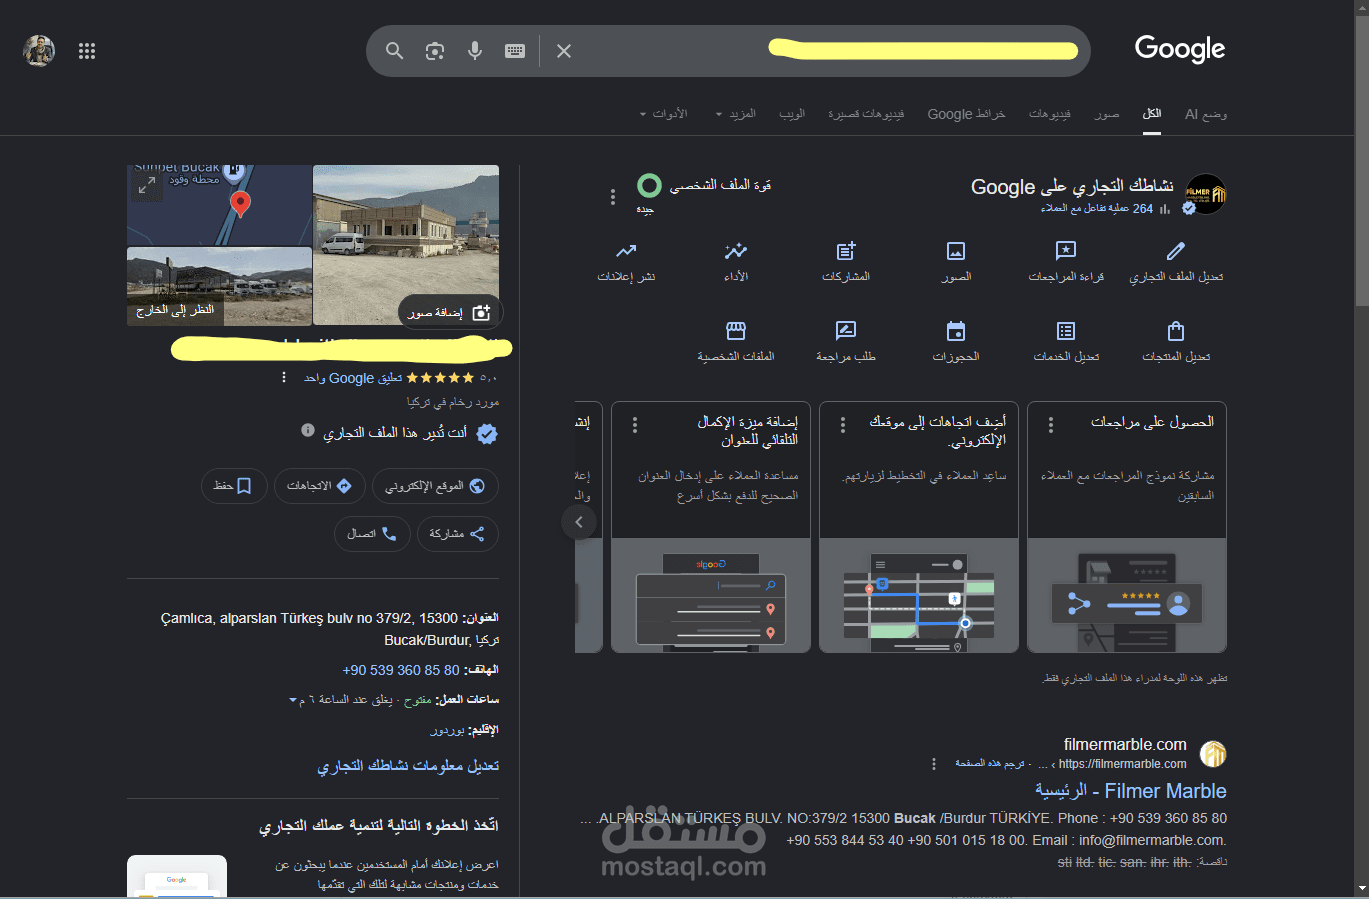
Task: Open the Google apps grid icon
Action: click(87, 51)
